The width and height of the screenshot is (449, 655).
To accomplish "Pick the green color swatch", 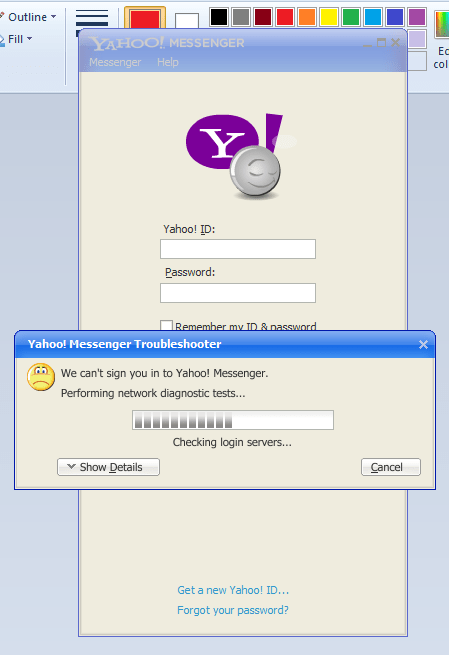I will click(x=351, y=17).
